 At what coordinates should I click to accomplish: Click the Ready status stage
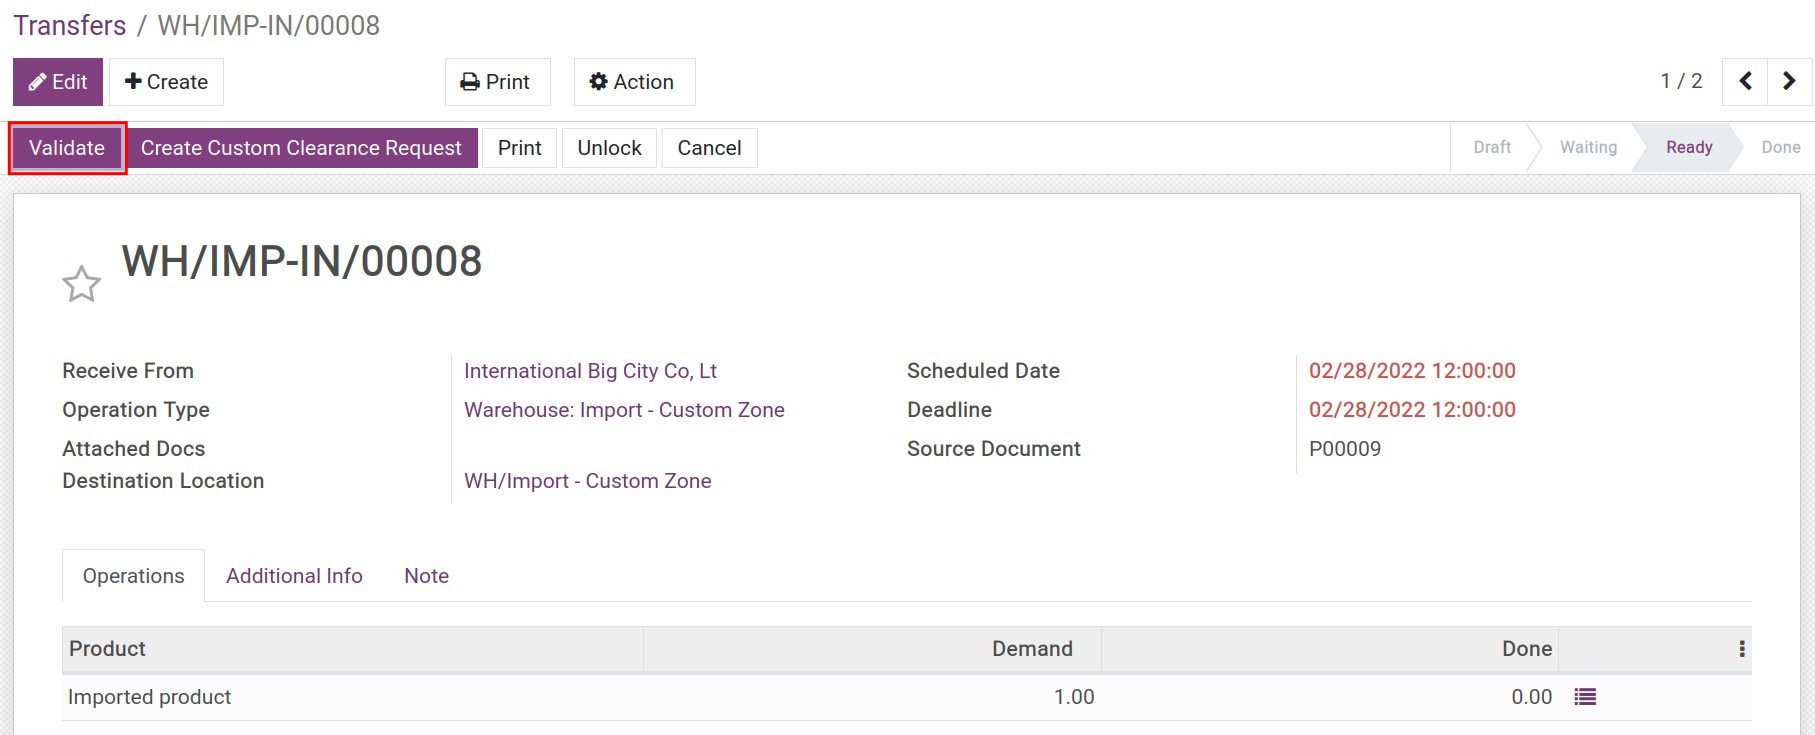[x=1688, y=148]
